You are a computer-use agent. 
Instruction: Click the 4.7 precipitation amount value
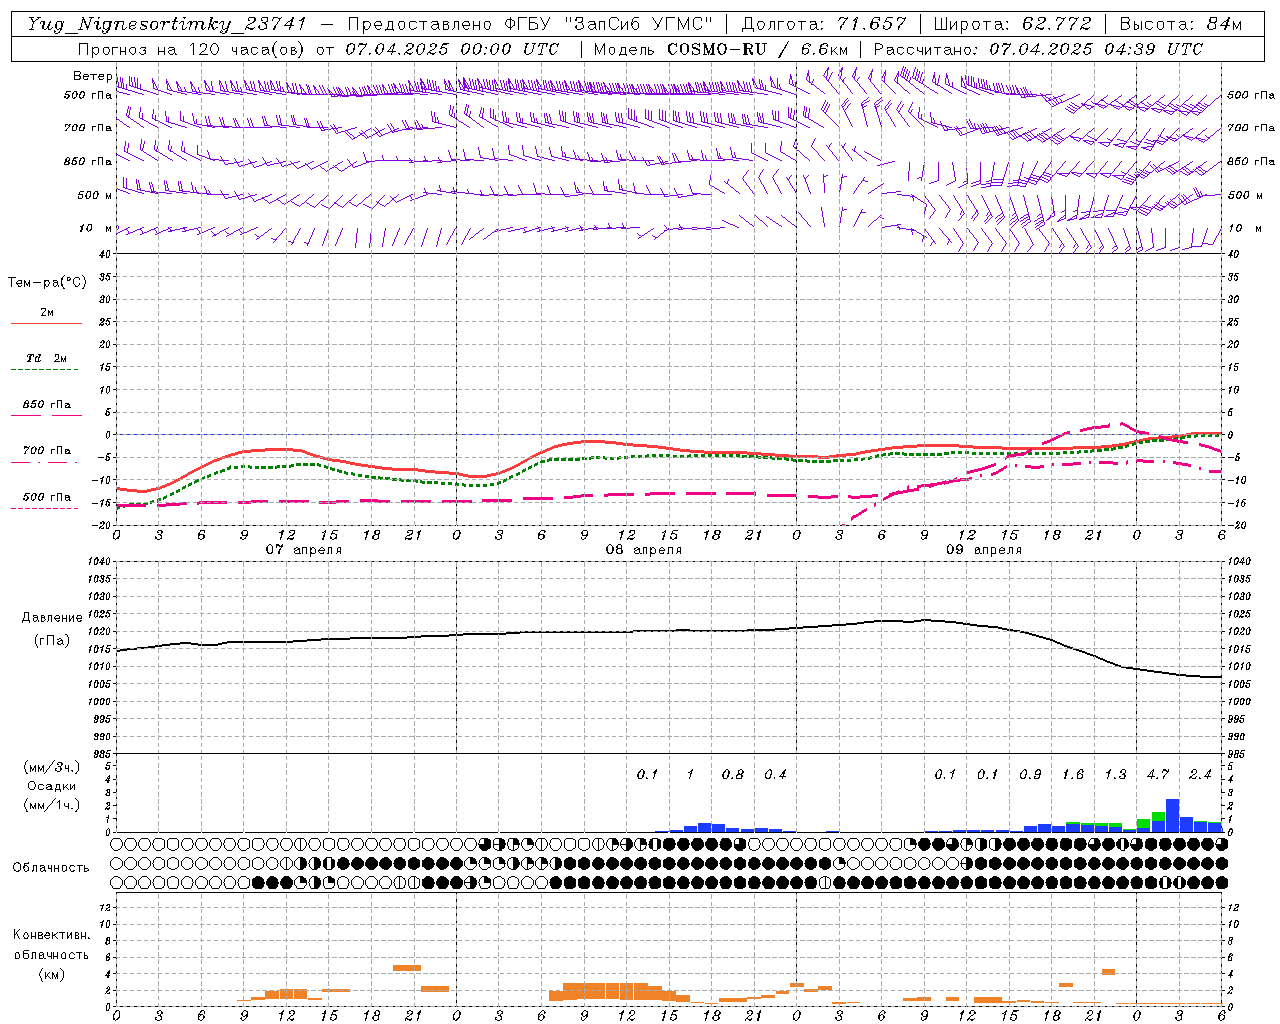(1157, 774)
